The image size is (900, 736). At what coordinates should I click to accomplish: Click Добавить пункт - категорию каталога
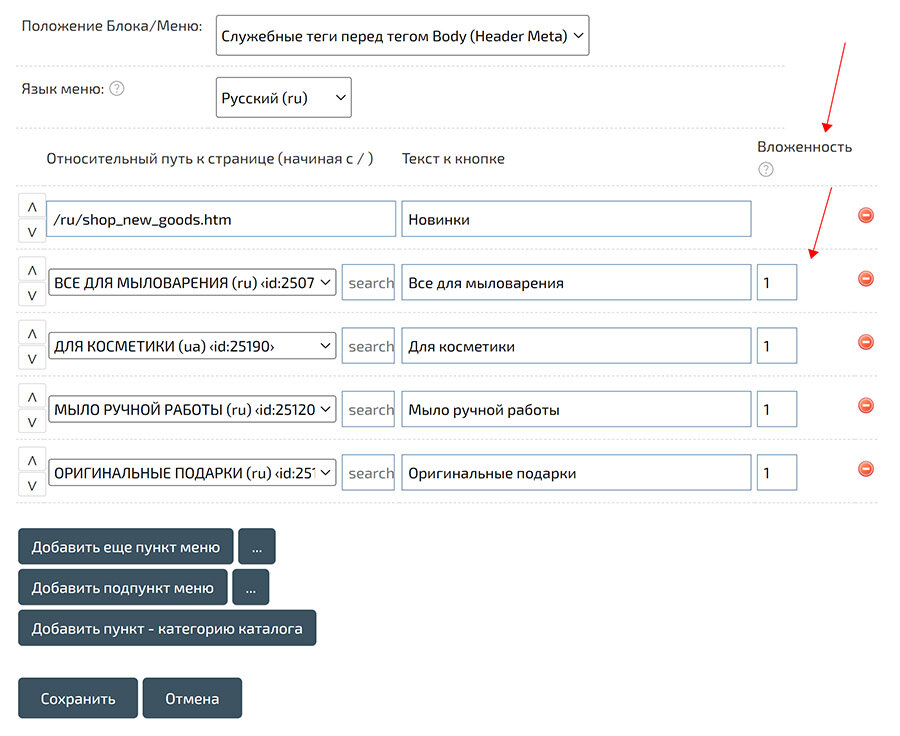pyautogui.click(x=167, y=629)
